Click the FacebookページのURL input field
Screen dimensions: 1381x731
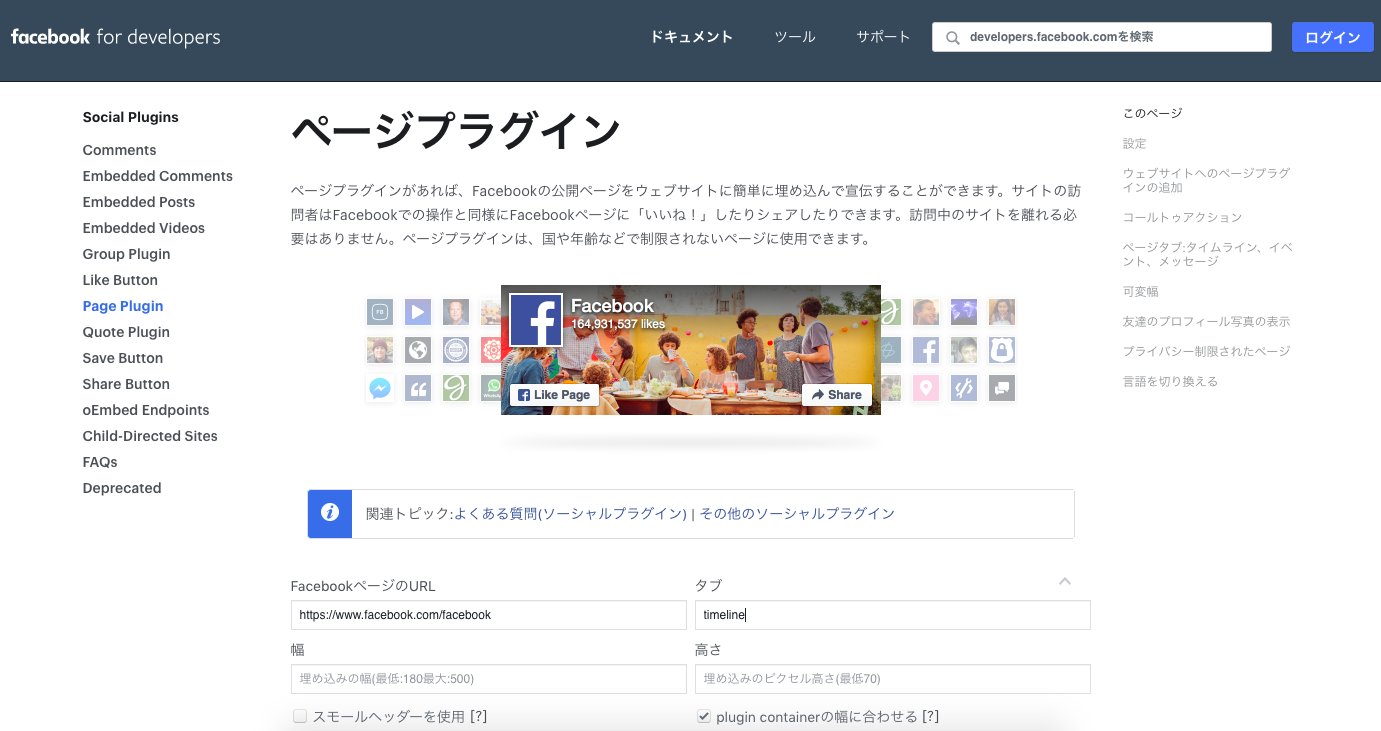coord(489,615)
